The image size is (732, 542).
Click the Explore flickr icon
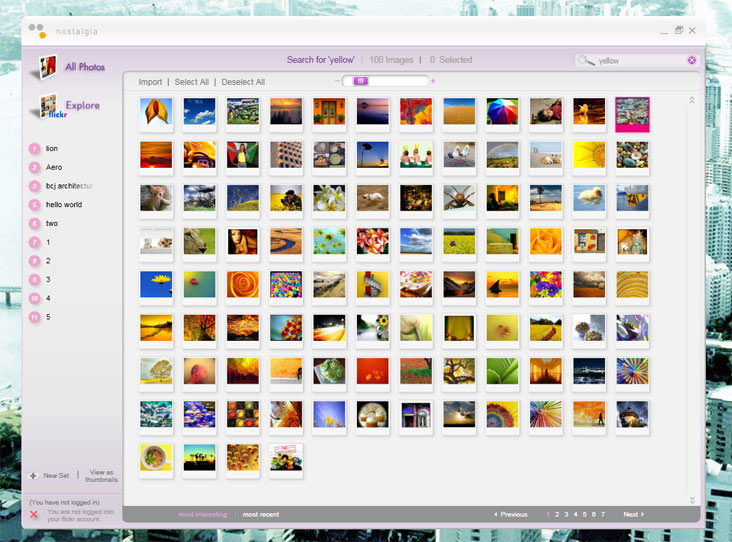[x=47, y=105]
